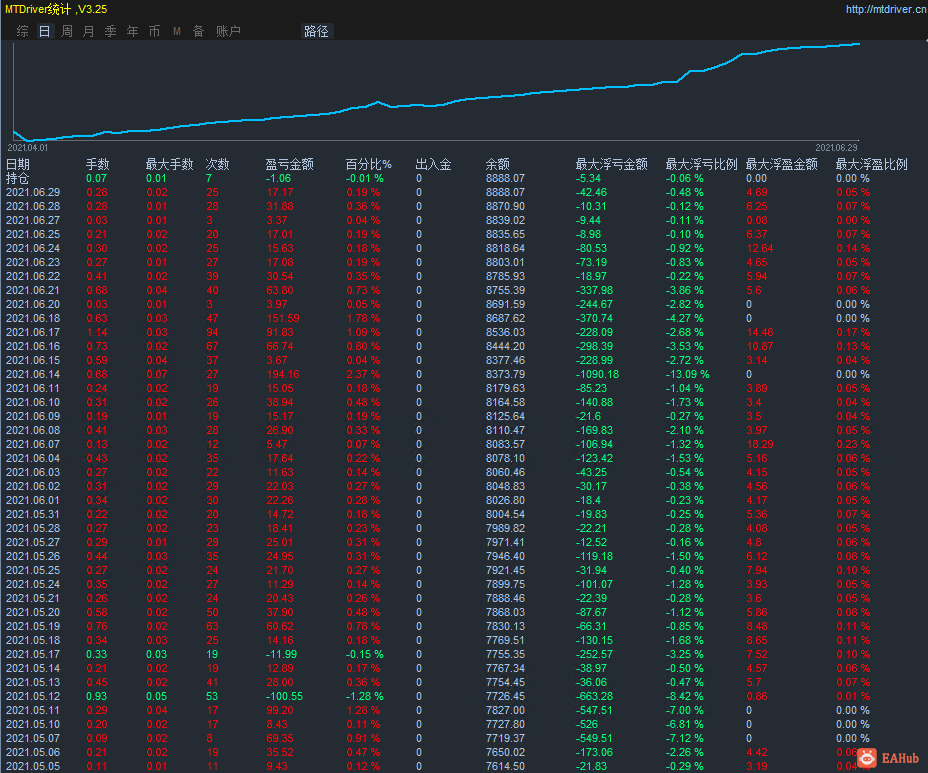Select the 2021.05.12 date row
Screen dimensions: 928x773
(x=33, y=696)
